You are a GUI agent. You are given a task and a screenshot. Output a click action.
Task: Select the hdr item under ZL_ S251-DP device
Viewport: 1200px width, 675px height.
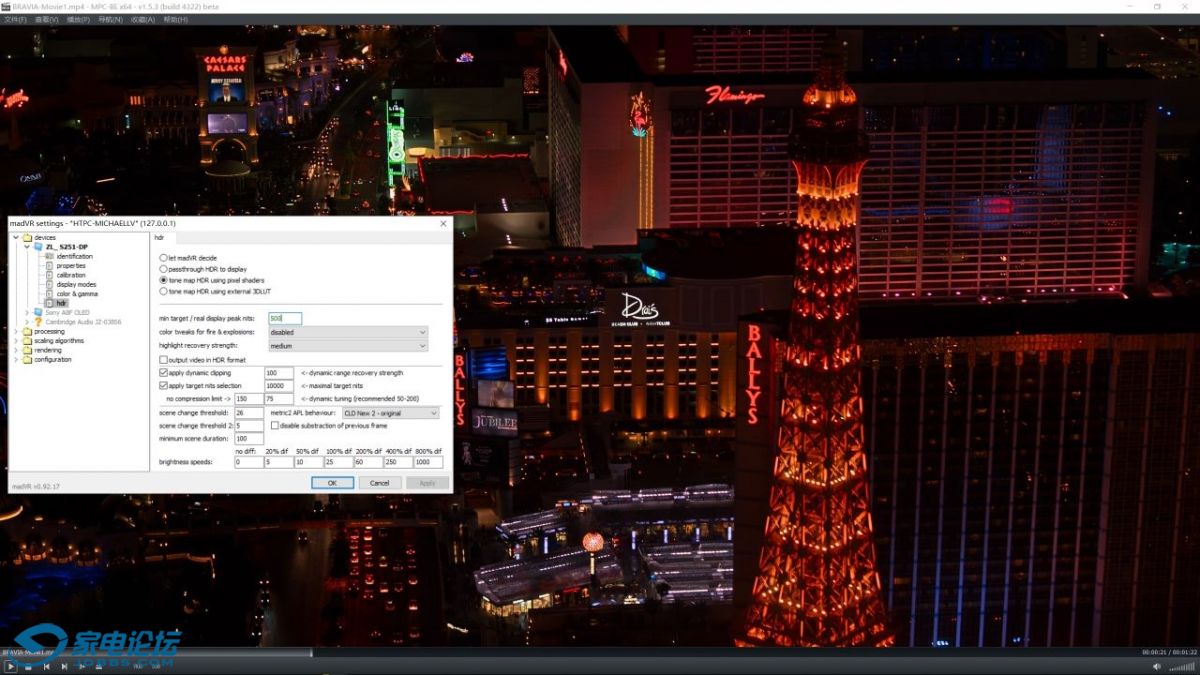click(61, 303)
